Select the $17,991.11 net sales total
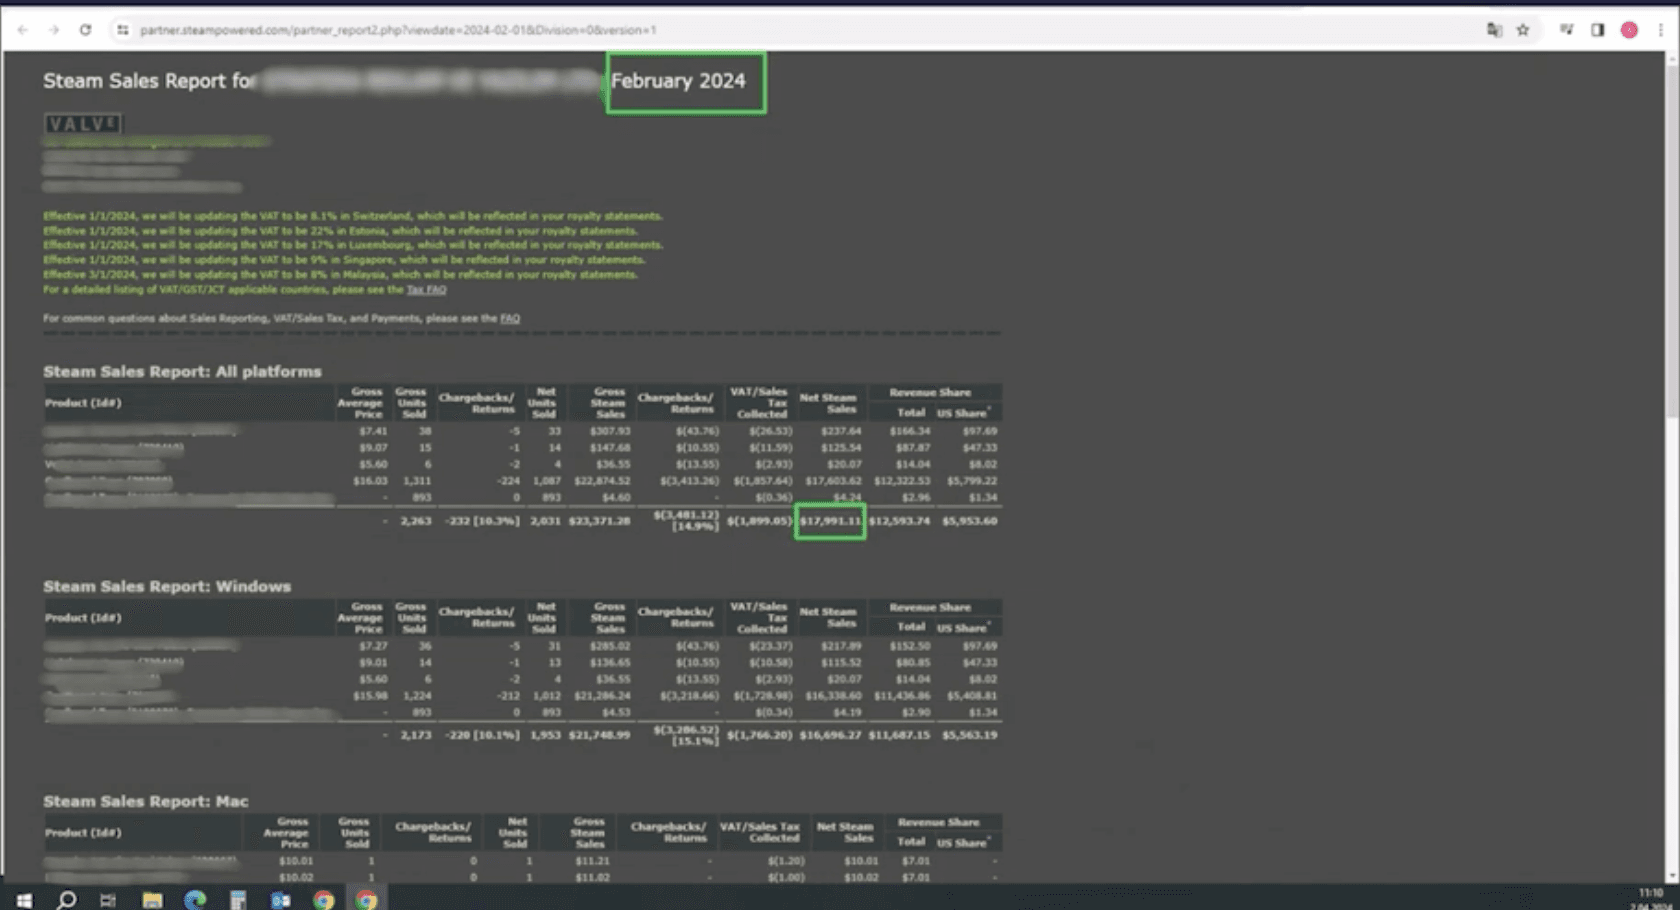The width and height of the screenshot is (1680, 910). pyautogui.click(x=830, y=521)
